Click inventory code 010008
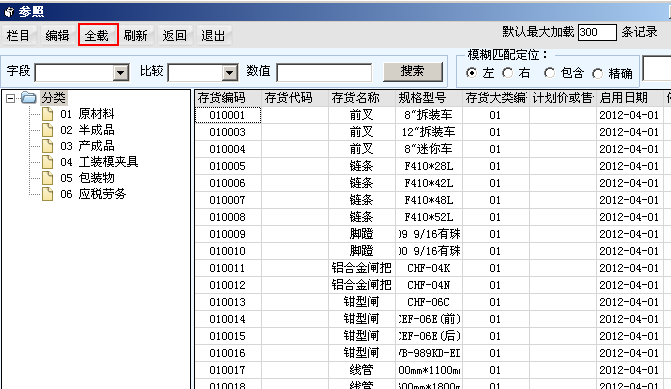Viewport: 671px width, 389px height. coord(228,217)
